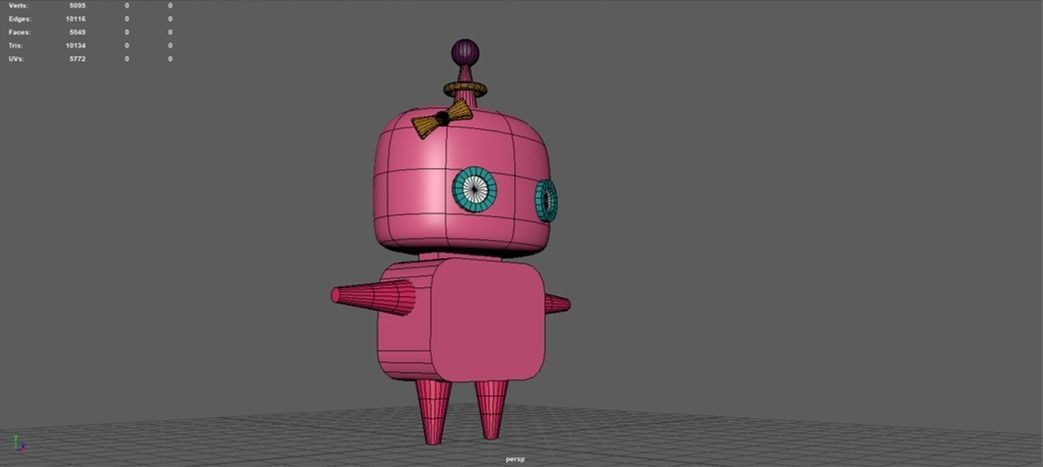Click the "Faces:" HUD label
The height and width of the screenshot is (467, 1043).
coord(19,32)
